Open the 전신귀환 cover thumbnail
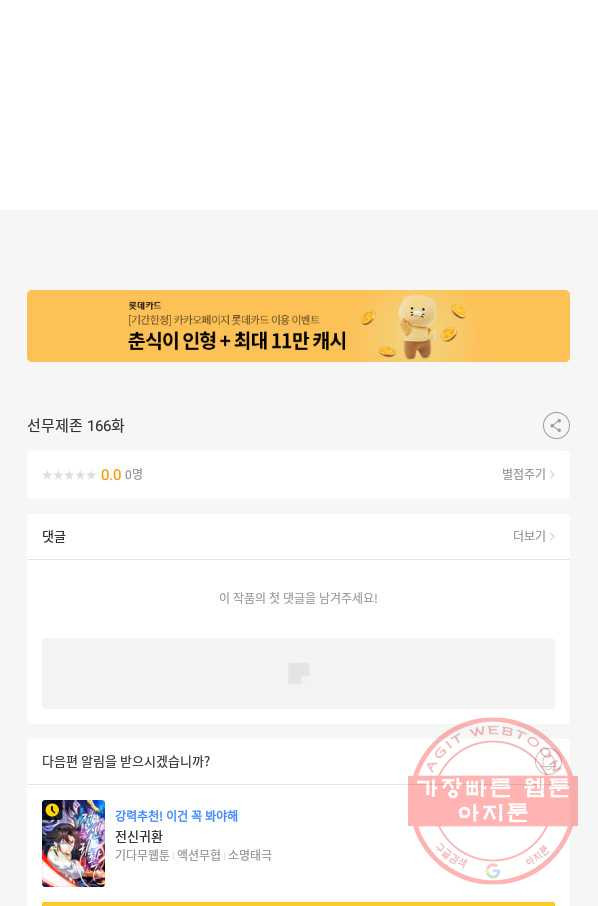Viewport: 598px width, 906px height. [x=73, y=843]
